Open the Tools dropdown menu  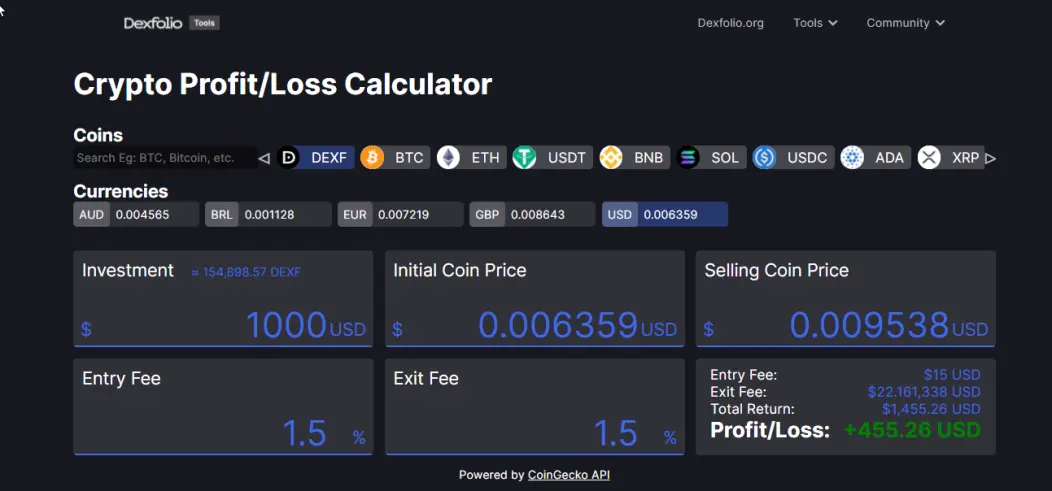[815, 23]
